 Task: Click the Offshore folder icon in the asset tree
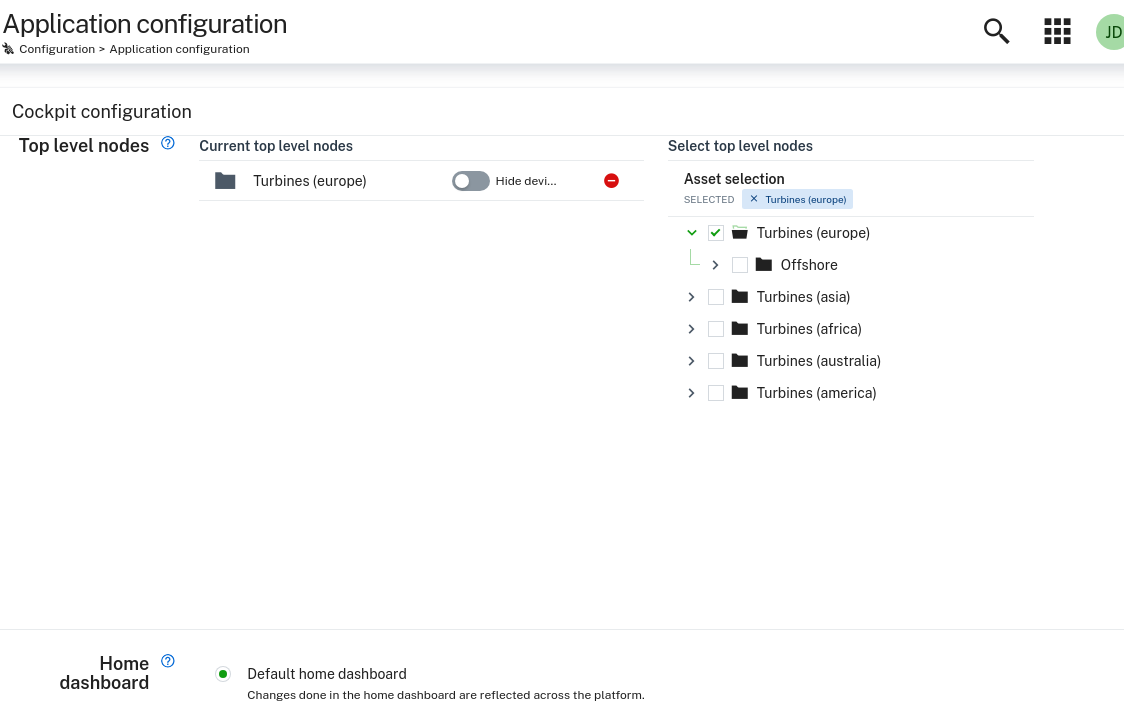[x=763, y=264]
